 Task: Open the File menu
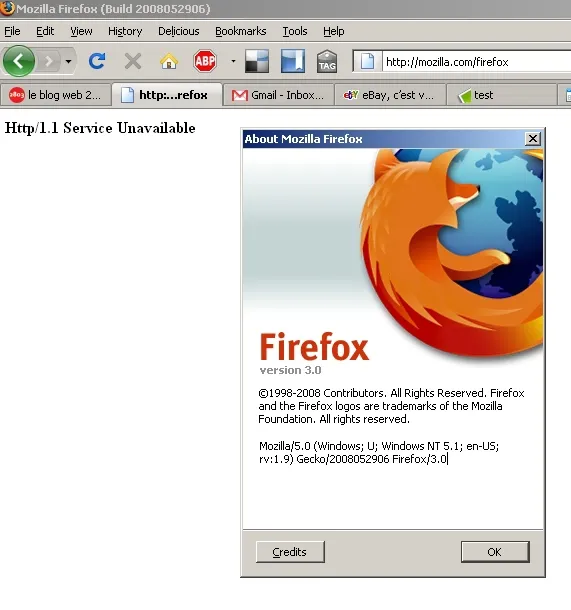[x=12, y=31]
